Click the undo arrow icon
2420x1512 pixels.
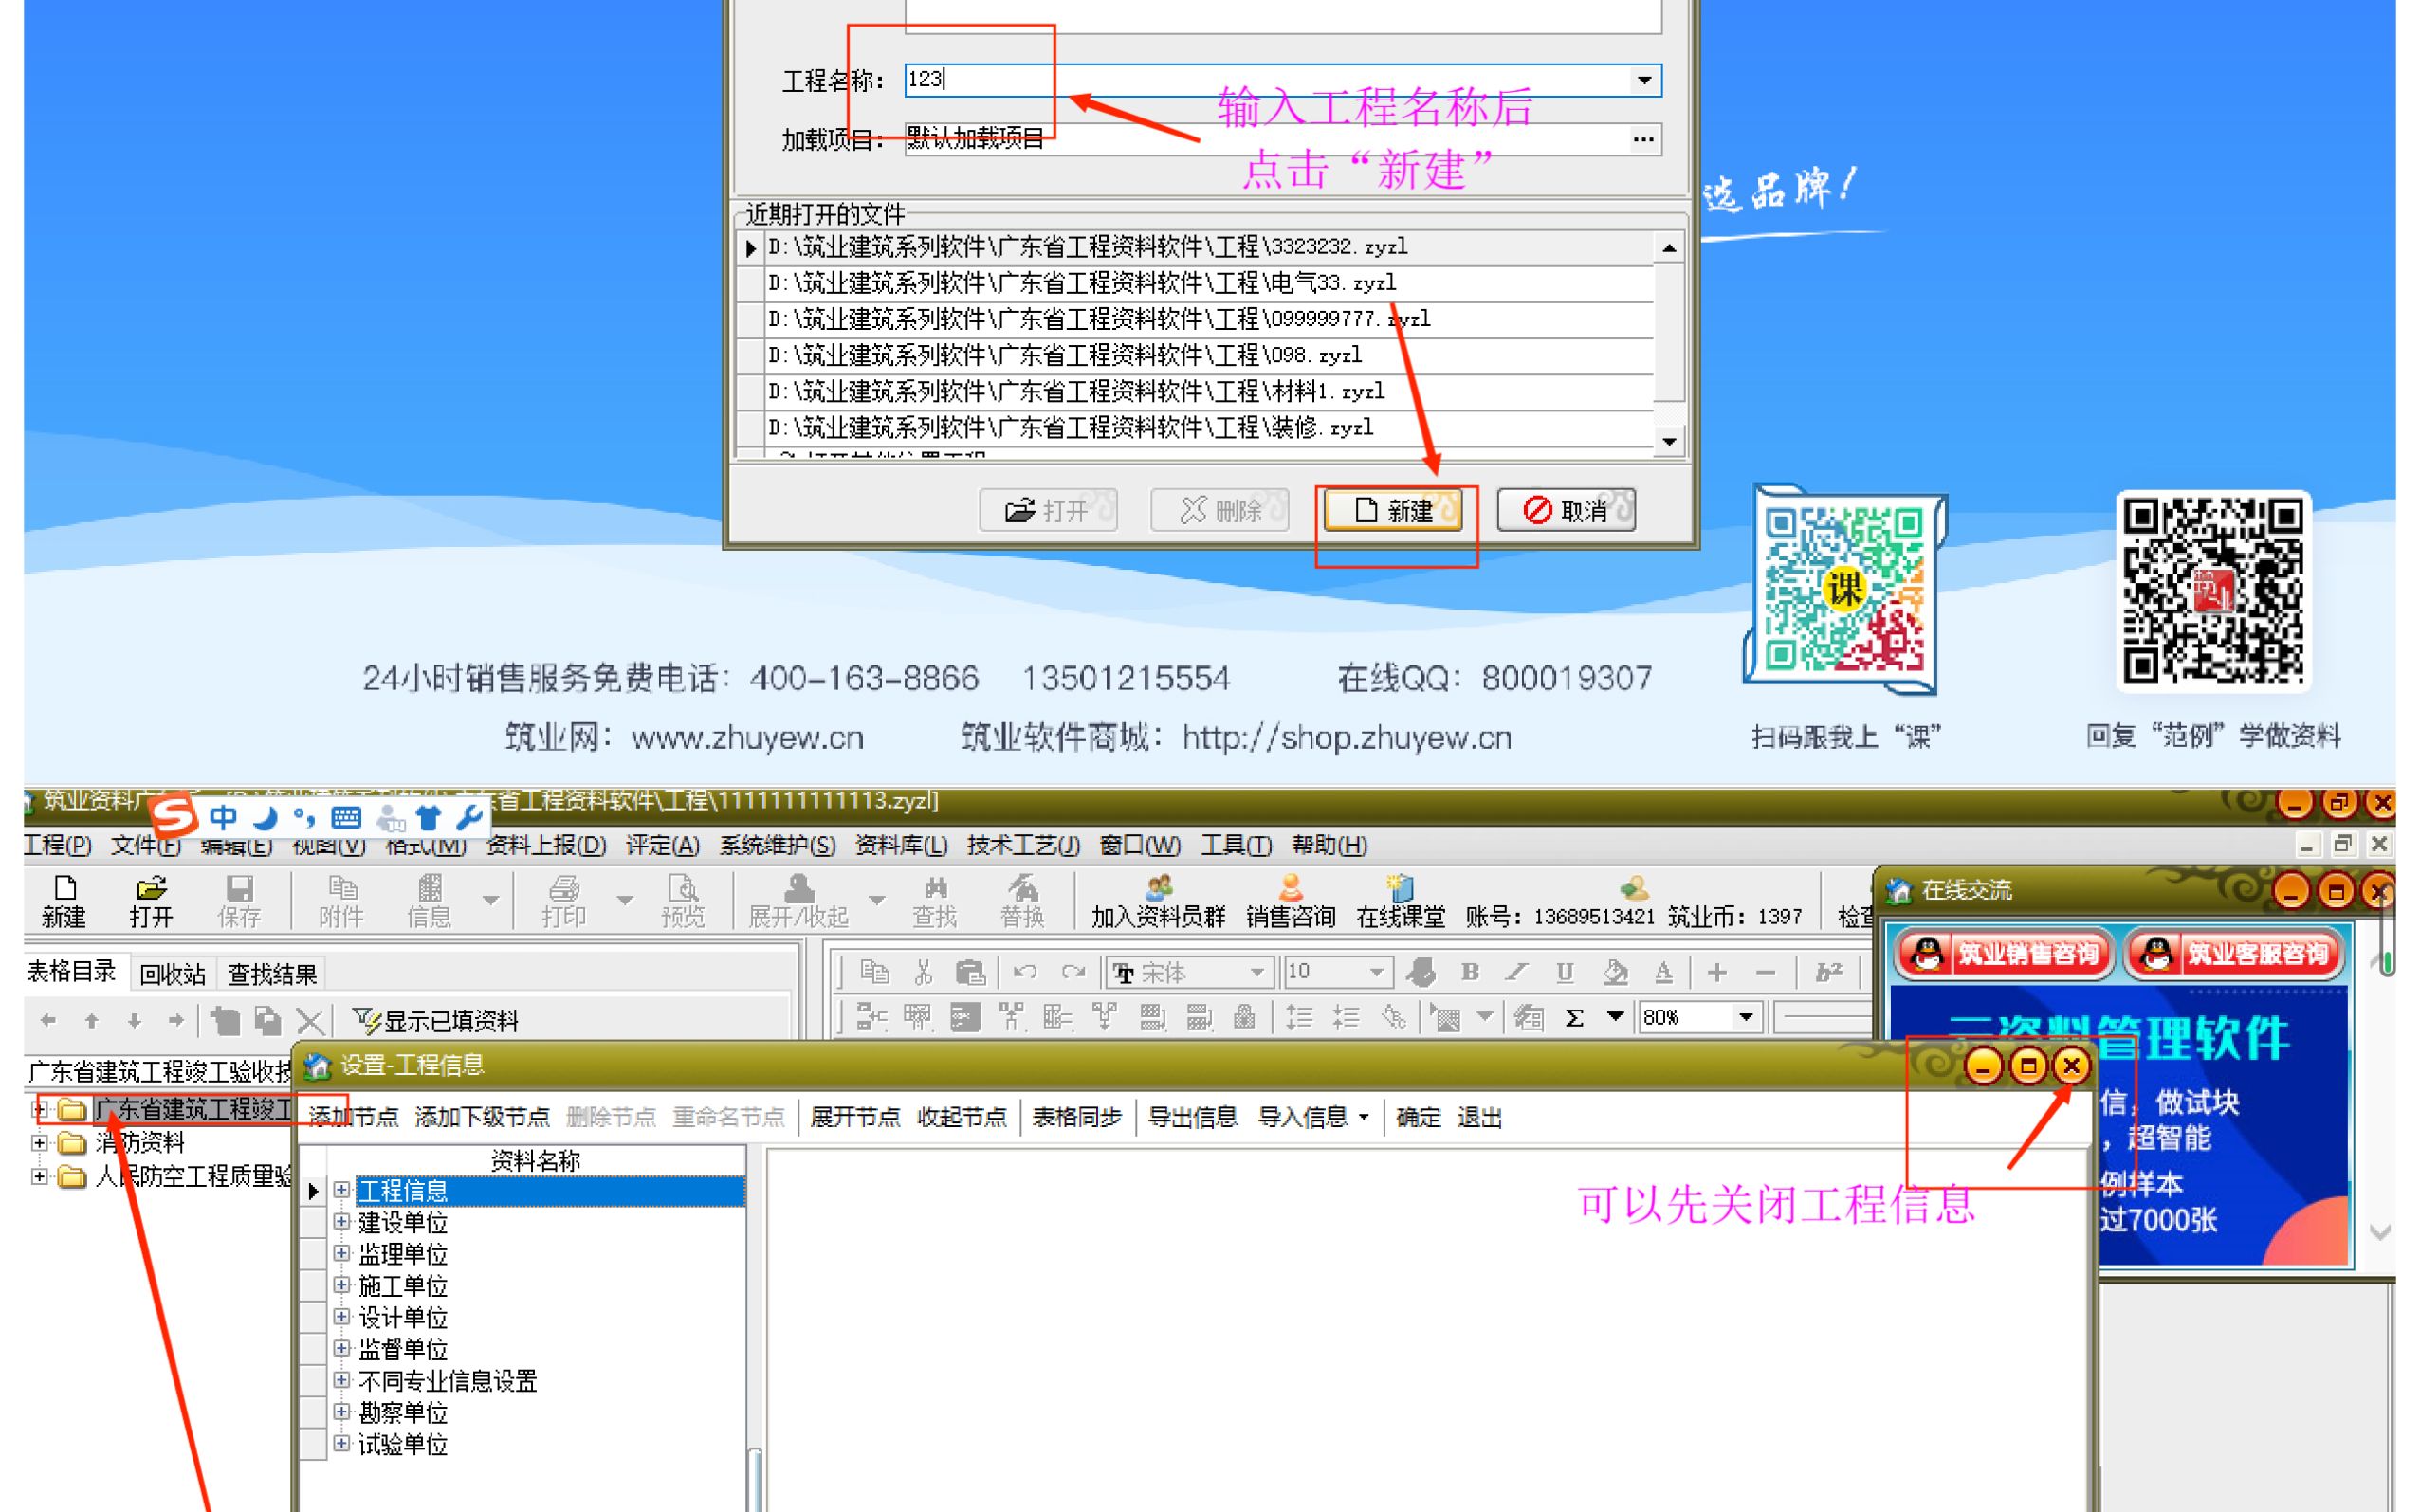point(1025,971)
